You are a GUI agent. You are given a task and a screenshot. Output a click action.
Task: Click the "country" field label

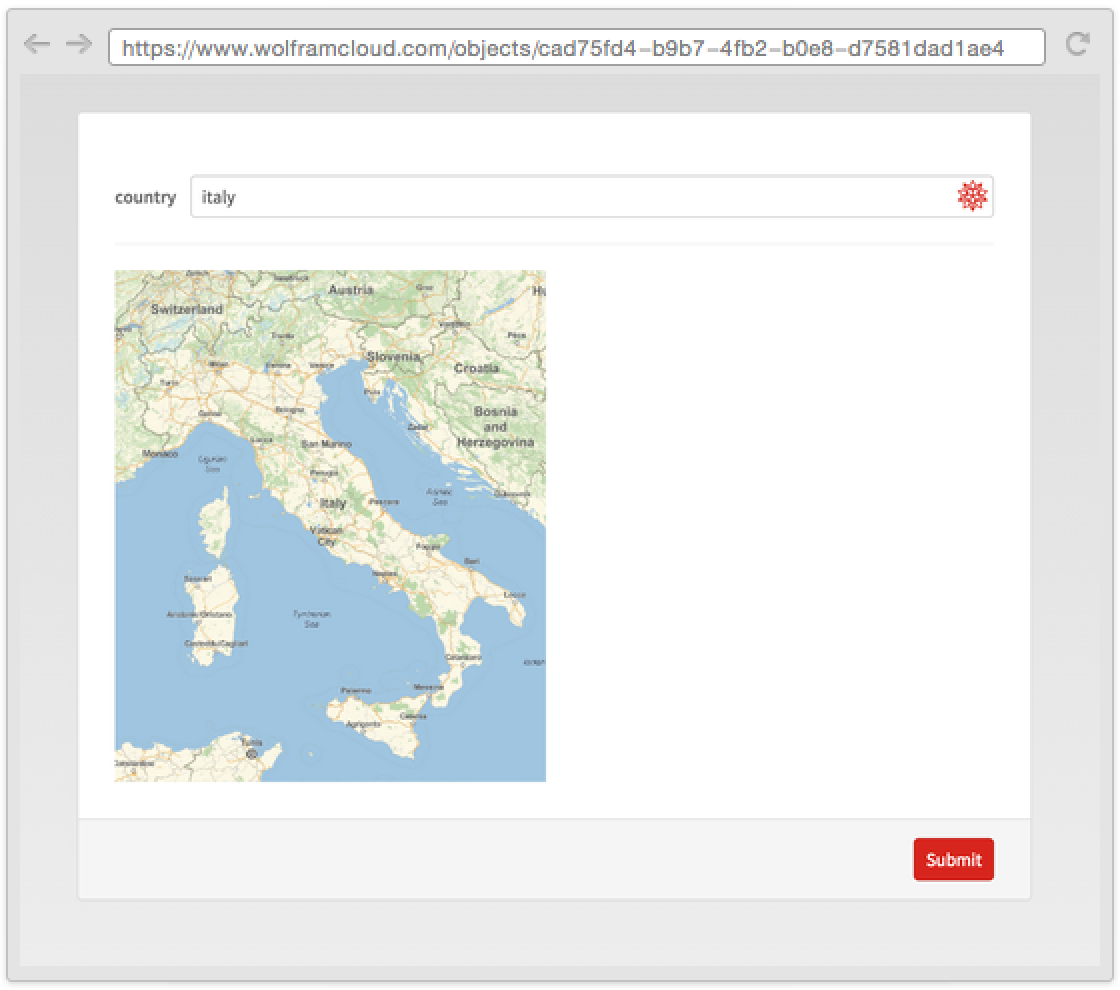(x=145, y=197)
